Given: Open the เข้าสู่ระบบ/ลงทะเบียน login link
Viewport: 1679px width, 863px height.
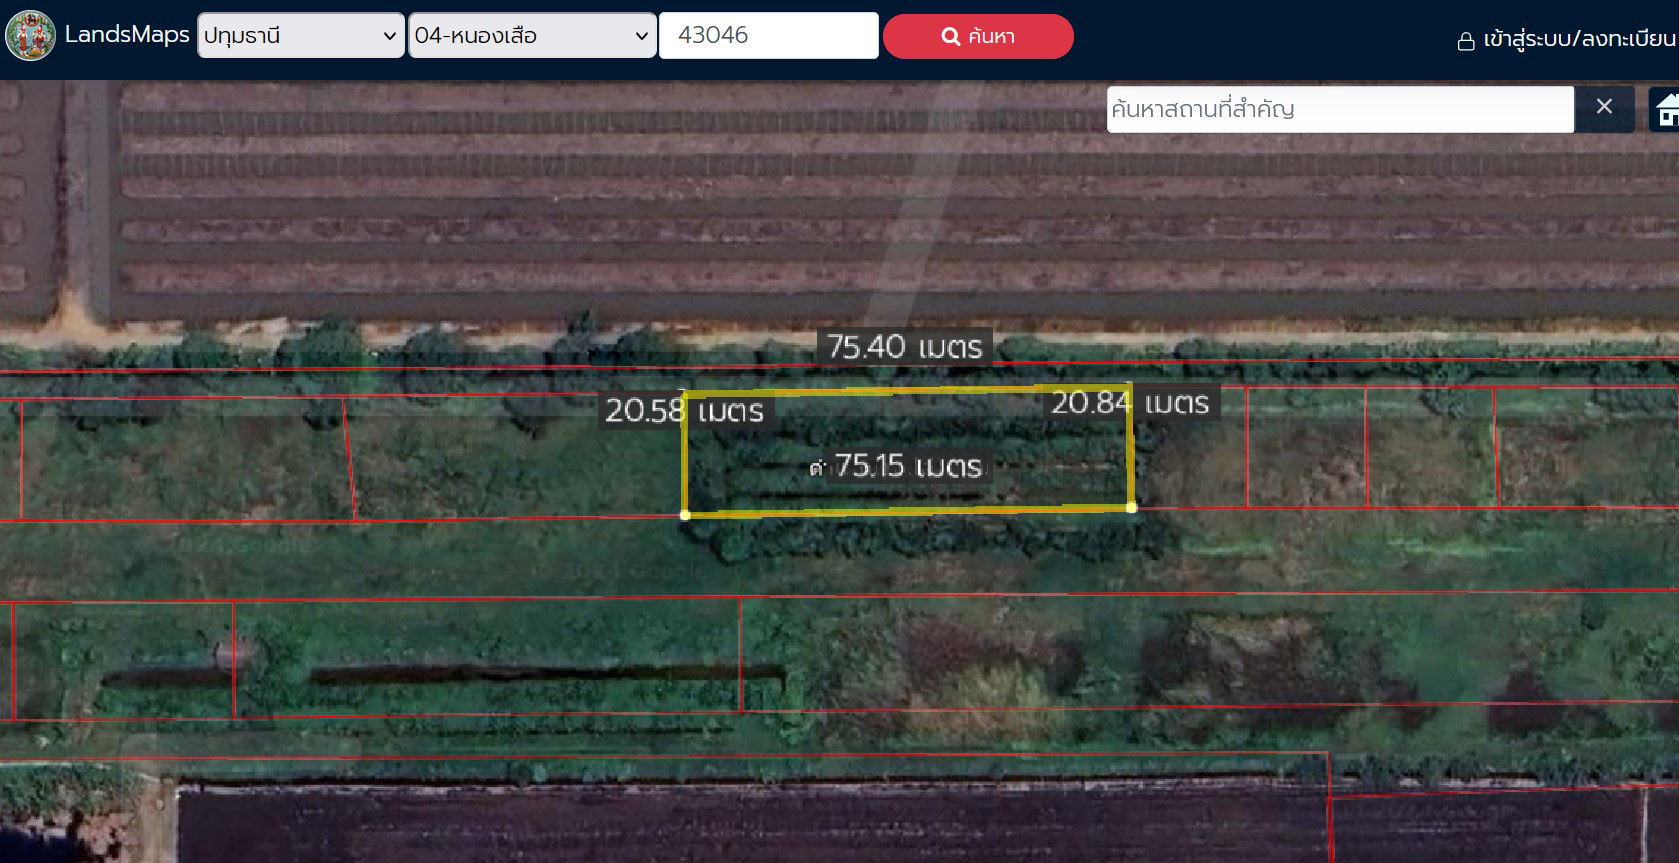Looking at the screenshot, I should [1578, 39].
